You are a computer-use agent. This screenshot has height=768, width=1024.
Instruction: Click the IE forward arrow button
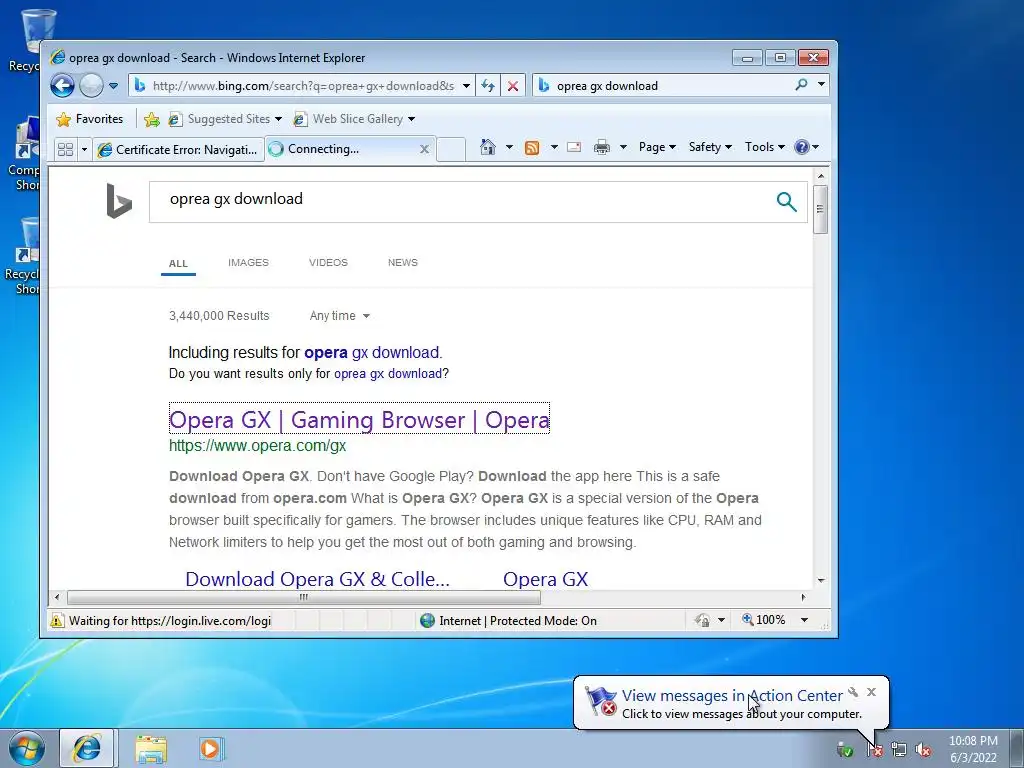pos(91,86)
